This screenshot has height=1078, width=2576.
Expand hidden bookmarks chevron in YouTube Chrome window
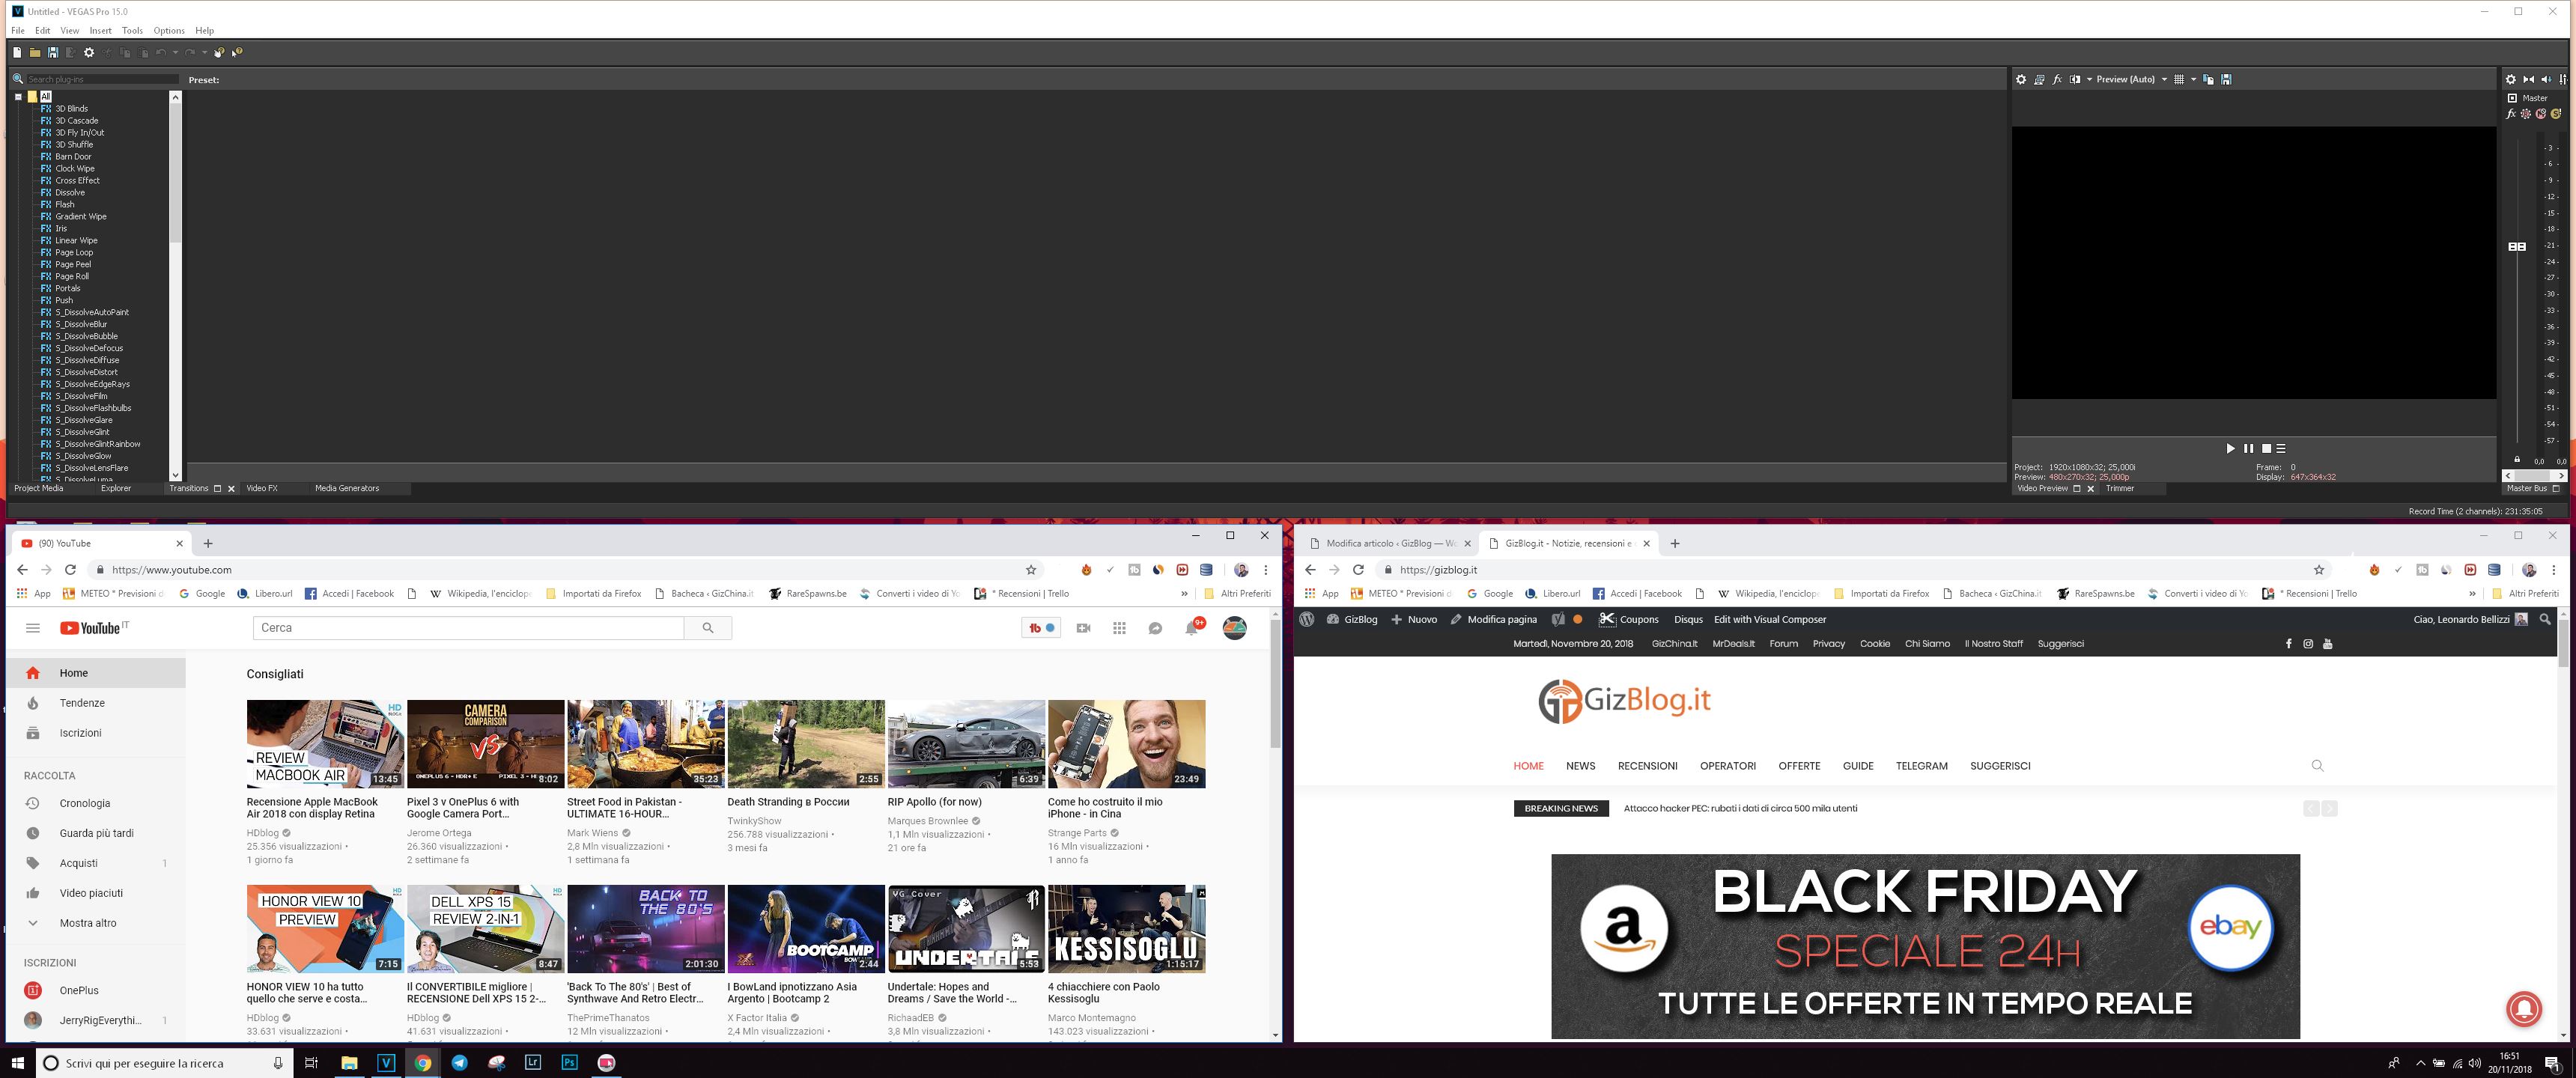click(x=1184, y=593)
